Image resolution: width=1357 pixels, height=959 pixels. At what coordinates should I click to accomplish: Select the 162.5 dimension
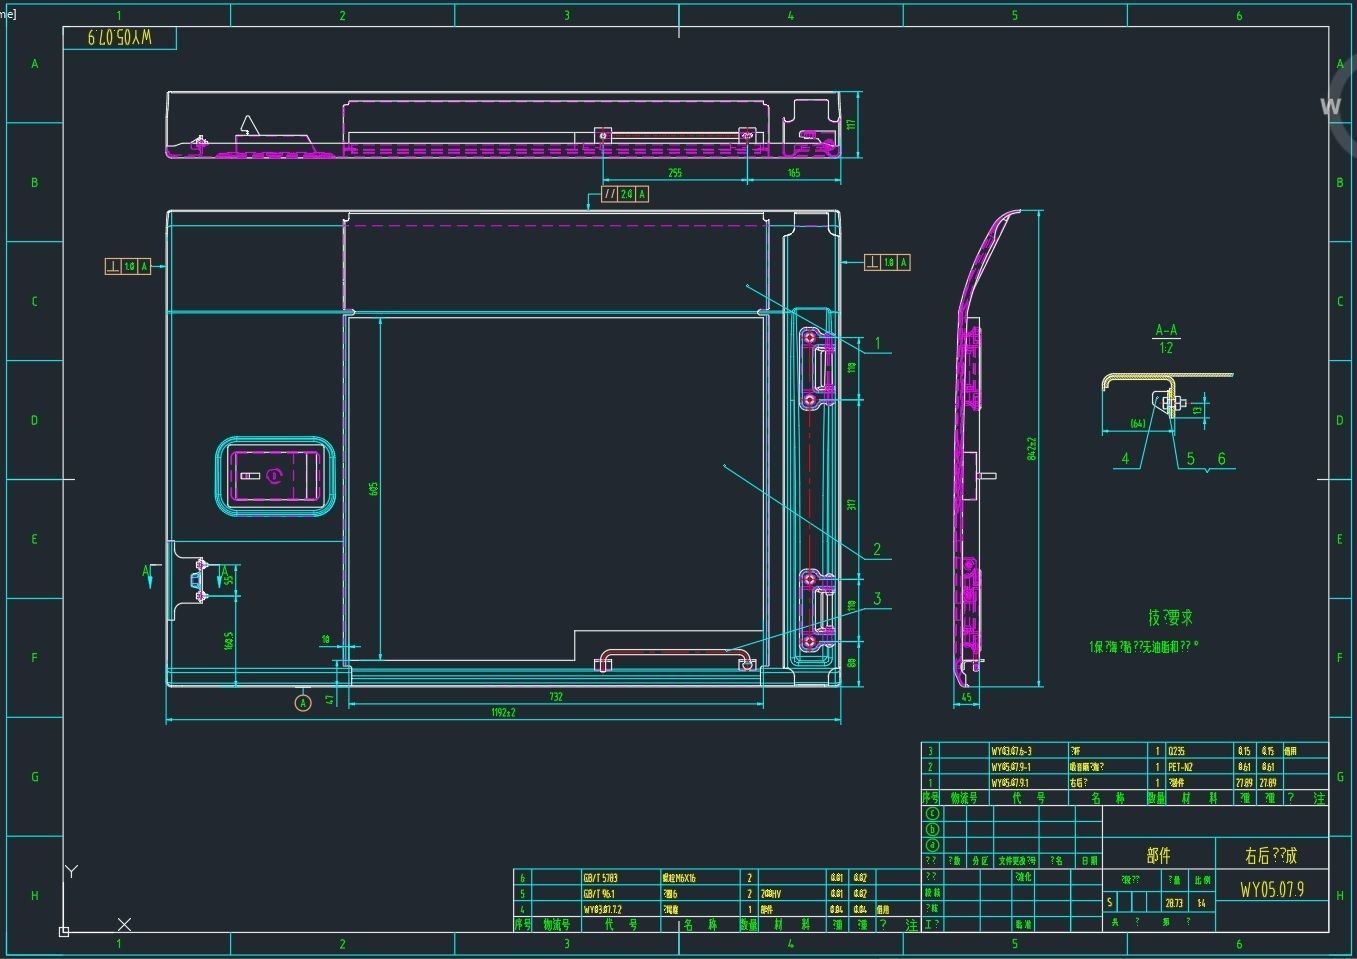point(228,640)
